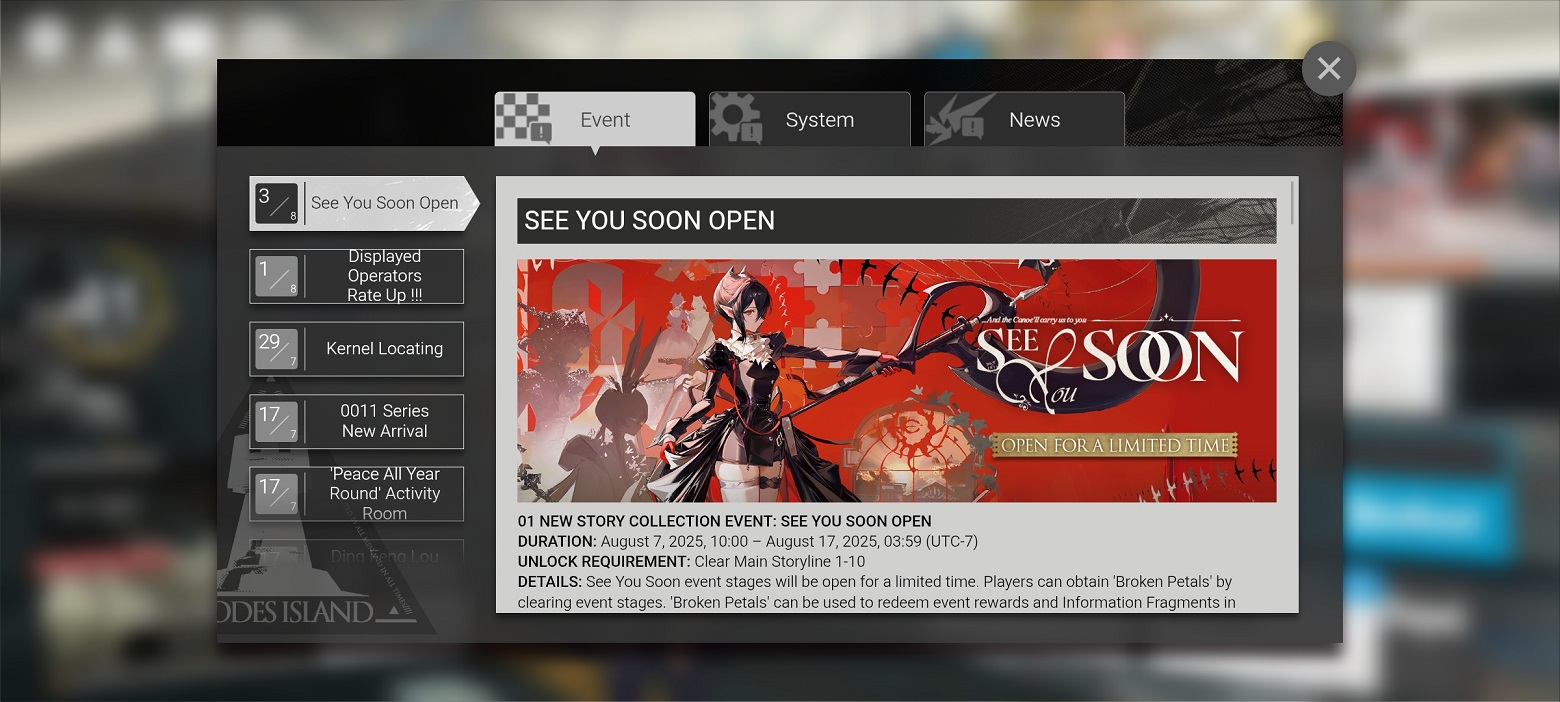The image size is (1560, 702).
Task: Click 17/7 badge beside 0011 Series
Action: coord(276,421)
